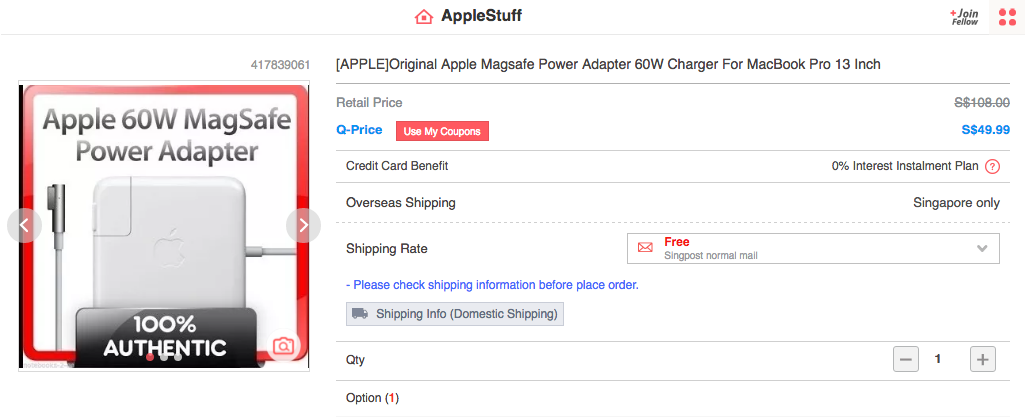Open instalment plan help question icon
The height and width of the screenshot is (417, 1026).
pos(993,166)
